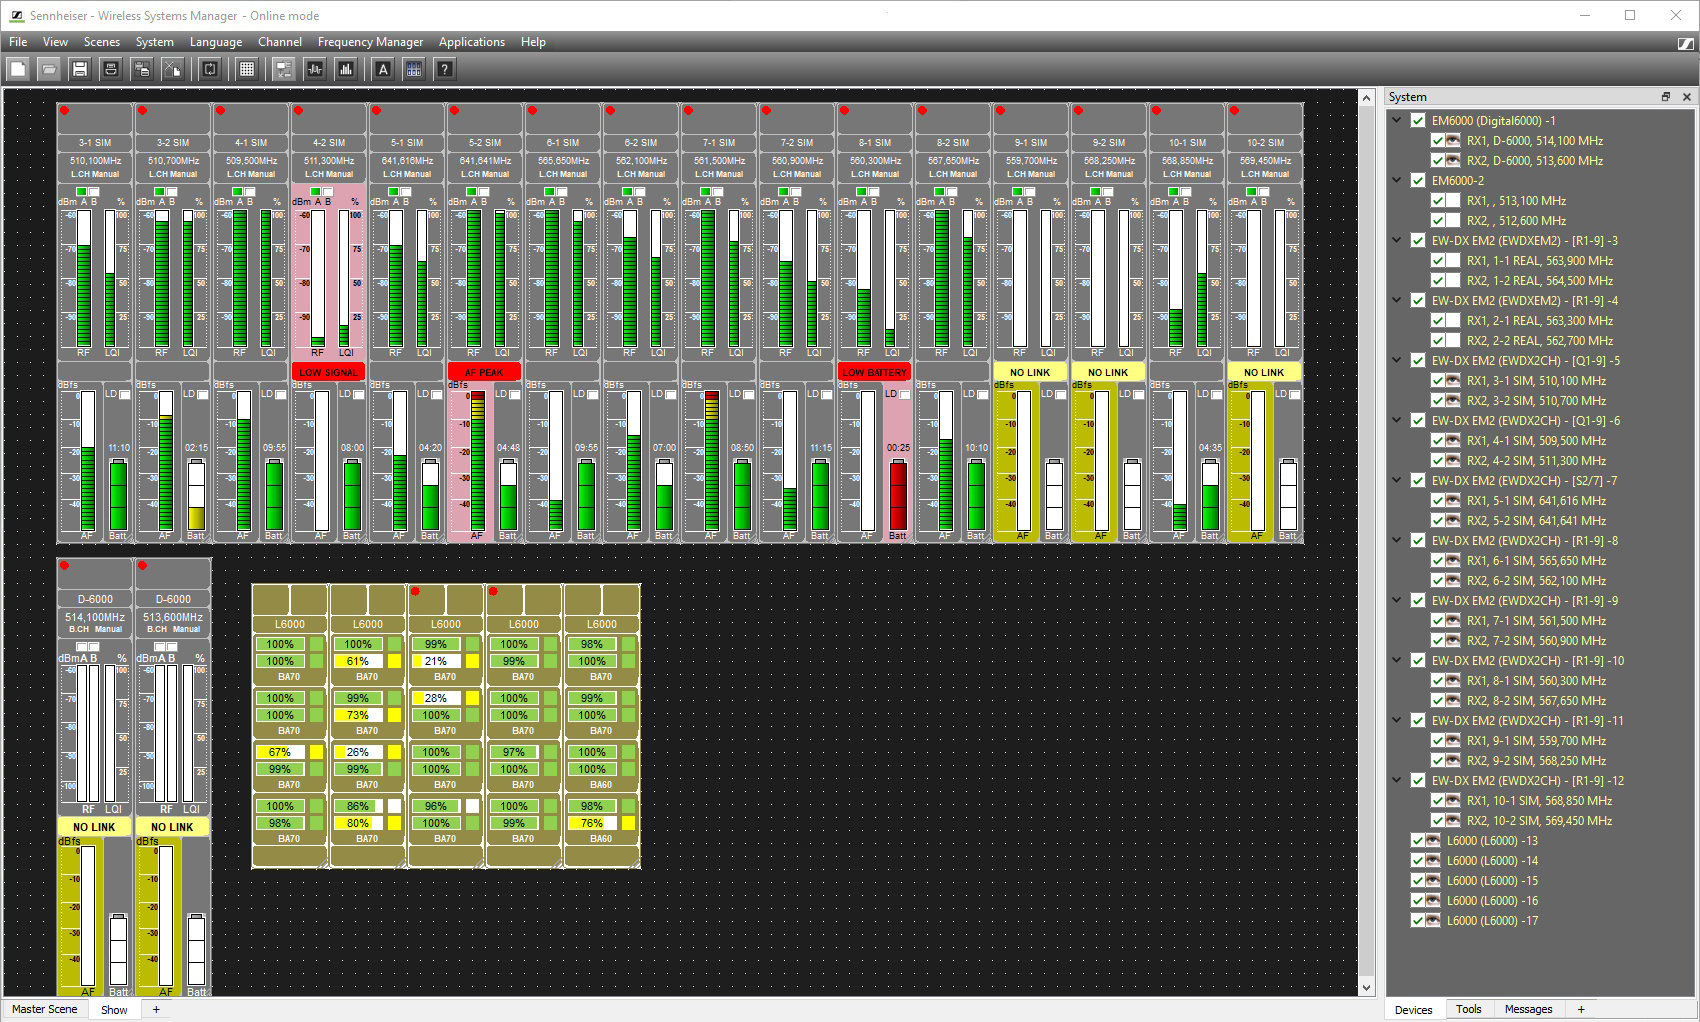
Task: Click the AF PEAK alert on 5-2 SIM
Action: click(484, 372)
